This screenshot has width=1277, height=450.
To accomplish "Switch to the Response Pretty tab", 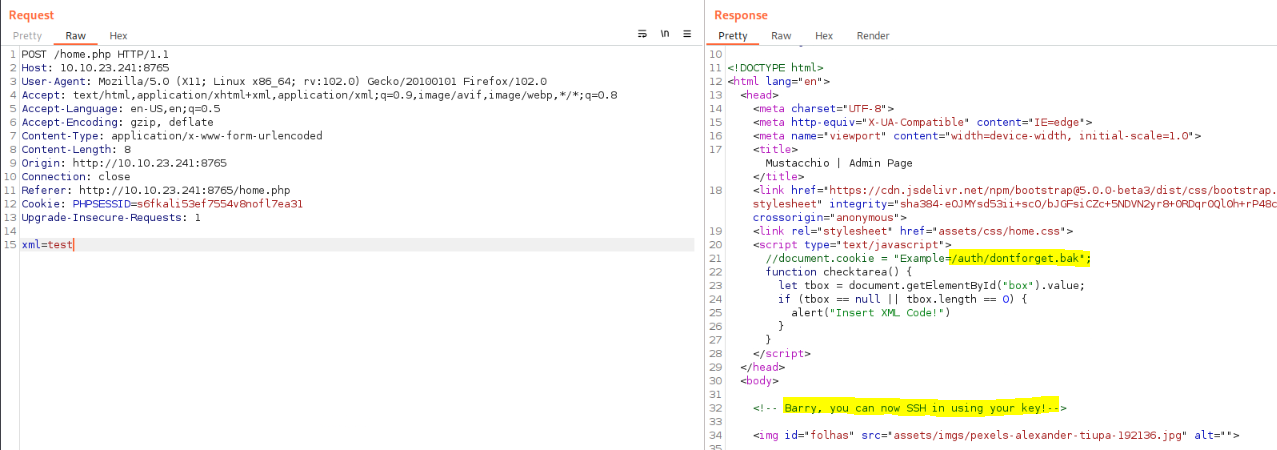I will [732, 36].
